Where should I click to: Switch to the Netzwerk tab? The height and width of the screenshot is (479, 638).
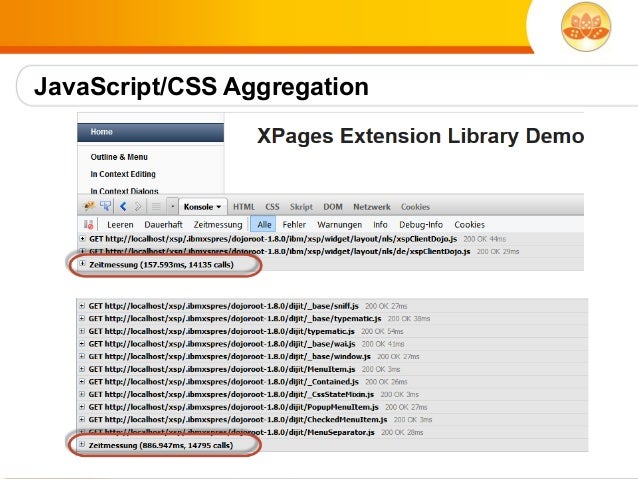coord(371,207)
